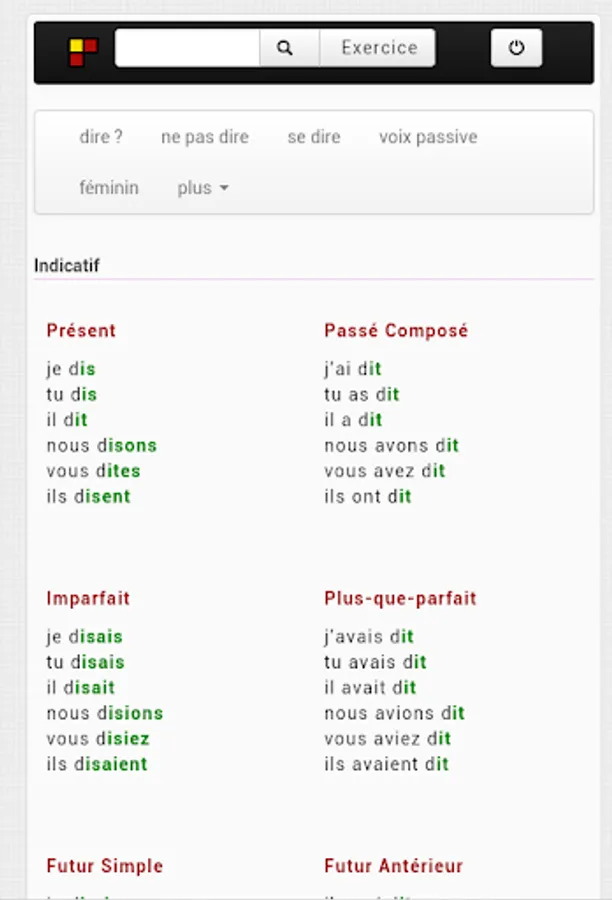612x900 pixels.
Task: Select the 'féminin' form option
Action: [x=109, y=188]
